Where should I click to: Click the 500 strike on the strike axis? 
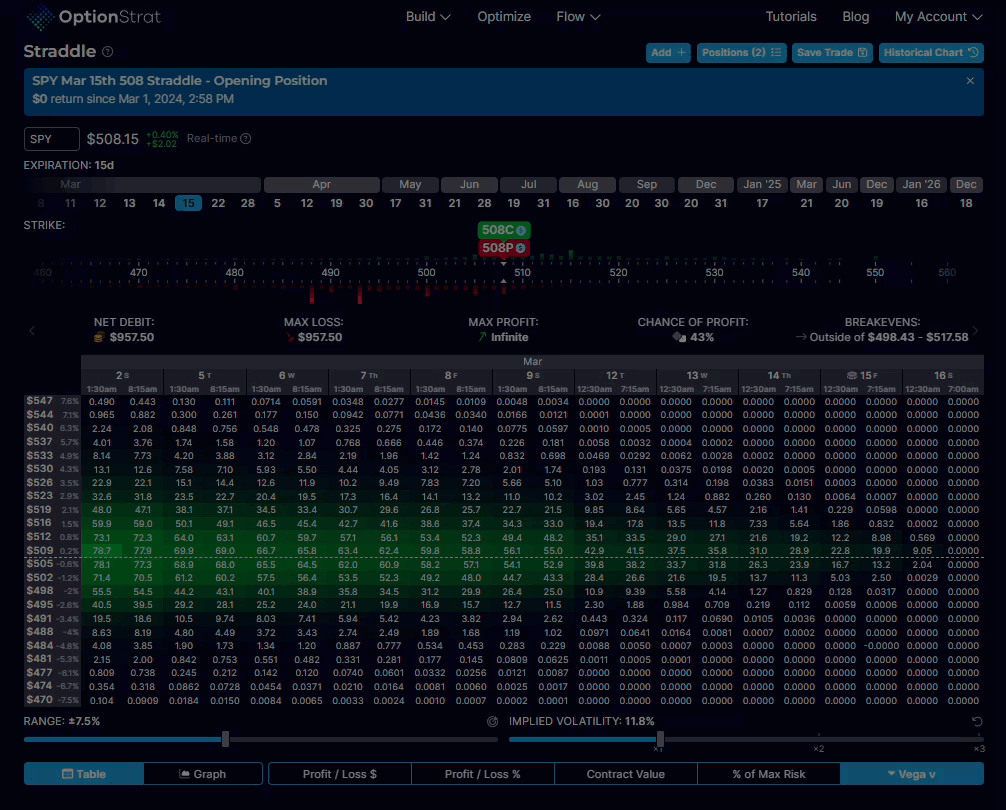click(x=427, y=273)
